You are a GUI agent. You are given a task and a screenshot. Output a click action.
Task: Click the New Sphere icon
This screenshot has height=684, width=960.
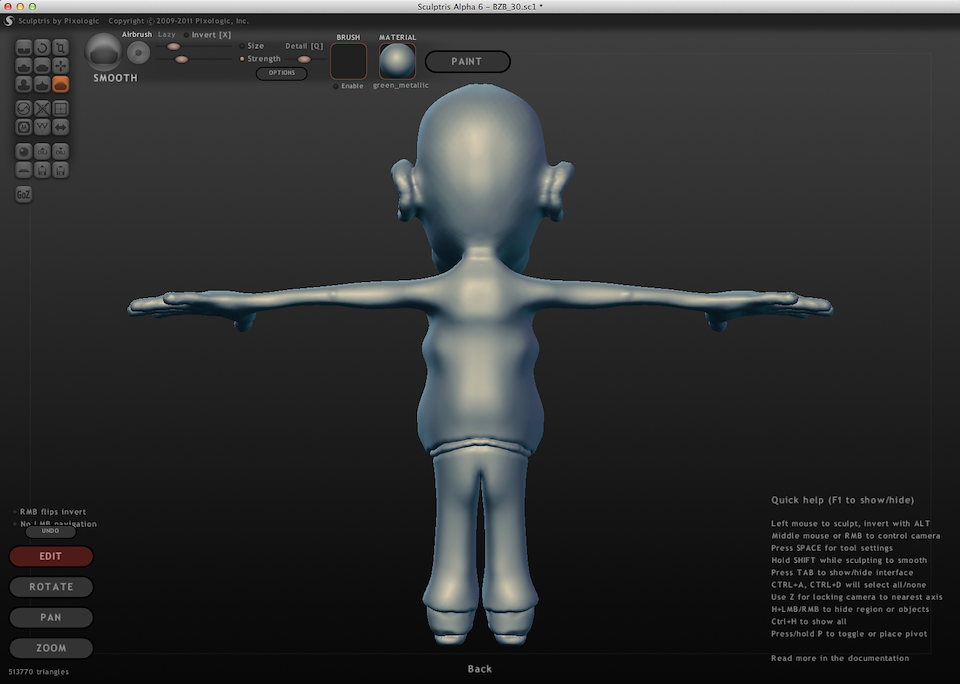click(24, 151)
